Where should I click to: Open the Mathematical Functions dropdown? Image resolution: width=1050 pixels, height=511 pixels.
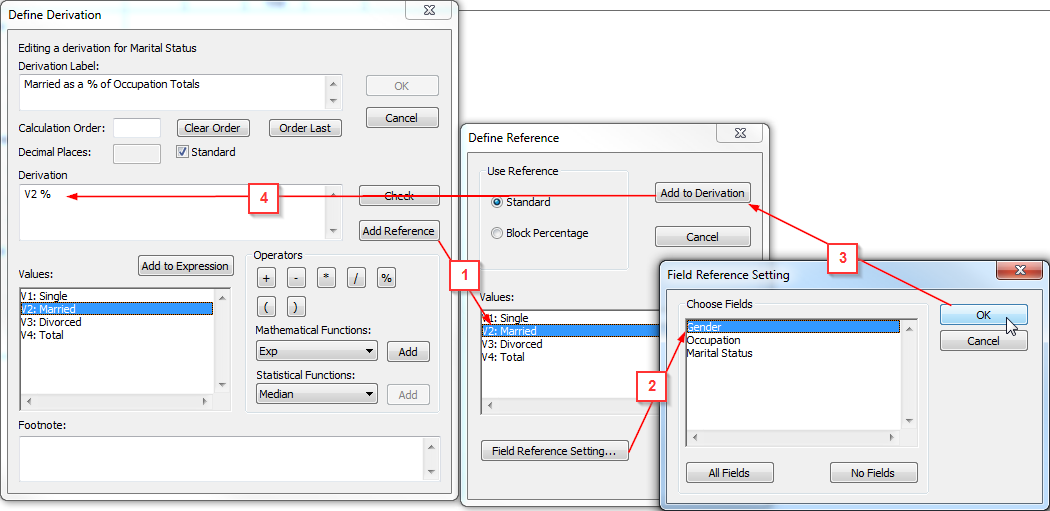(369, 352)
